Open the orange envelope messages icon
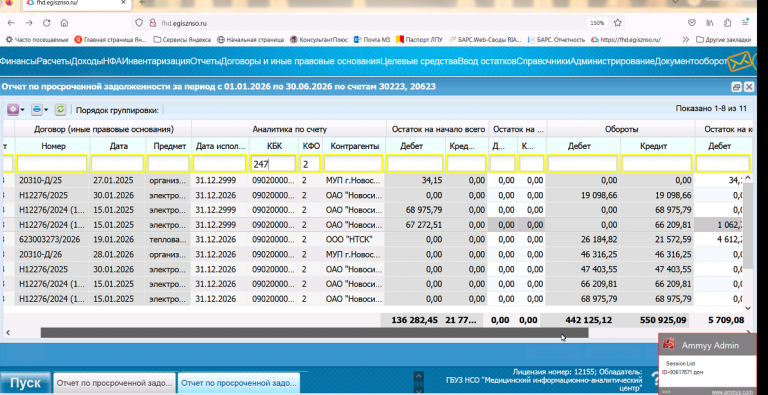The image size is (768, 395). pyautogui.click(x=740, y=62)
